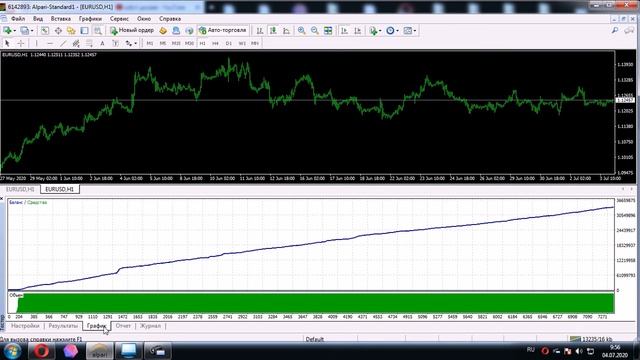This screenshot has height=360, width=640.
Task: Click the globe icon beside Авто-торговля
Action: click(x=189, y=31)
